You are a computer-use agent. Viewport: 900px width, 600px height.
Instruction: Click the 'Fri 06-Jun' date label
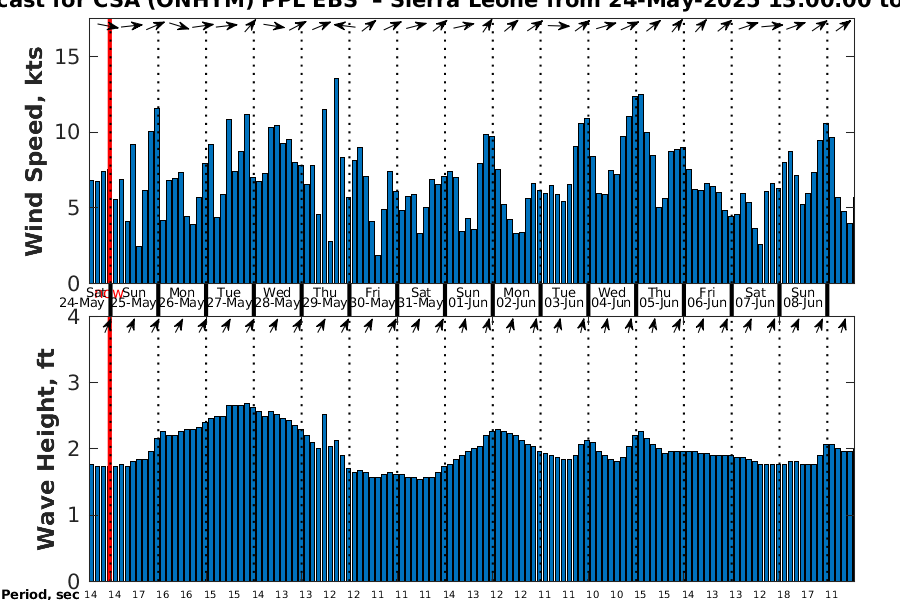coord(707,297)
